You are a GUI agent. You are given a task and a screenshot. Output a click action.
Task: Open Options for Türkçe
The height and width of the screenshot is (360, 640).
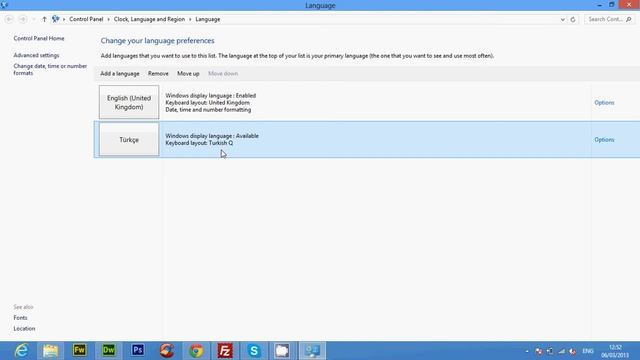click(604, 140)
